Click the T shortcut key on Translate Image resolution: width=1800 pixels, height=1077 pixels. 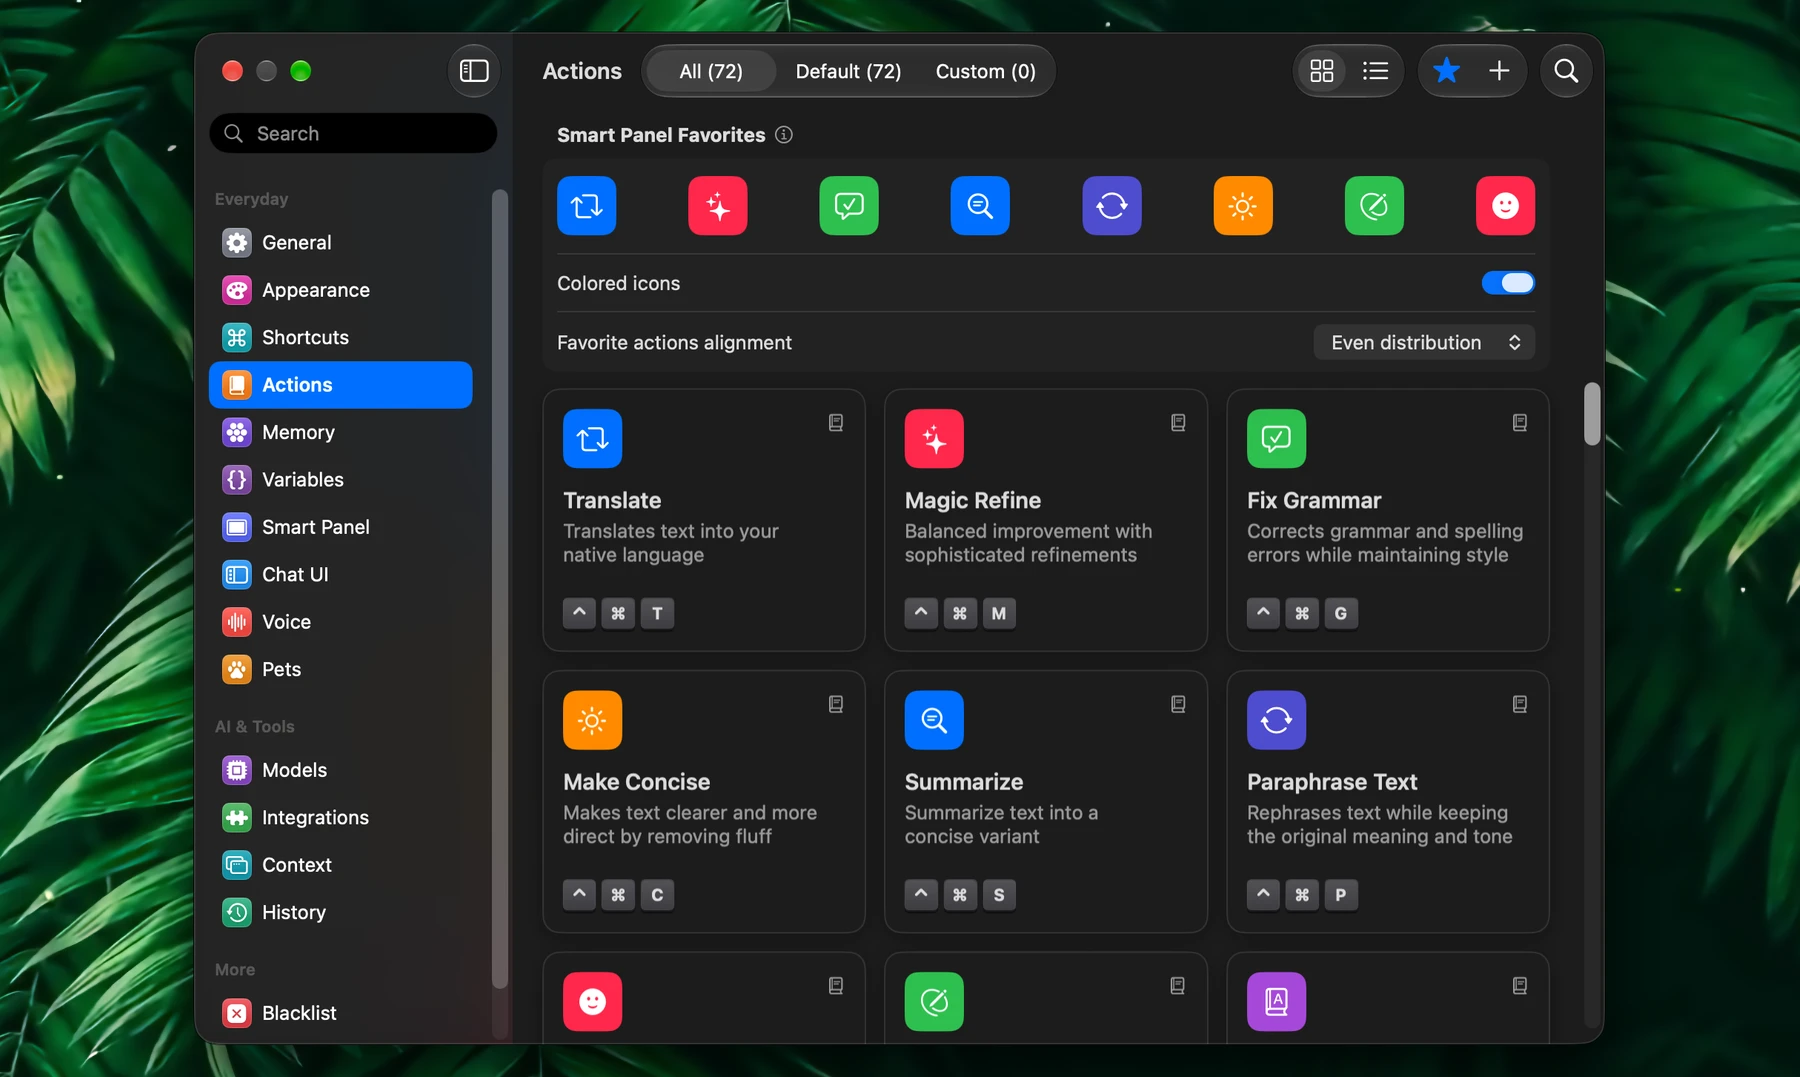click(x=657, y=613)
